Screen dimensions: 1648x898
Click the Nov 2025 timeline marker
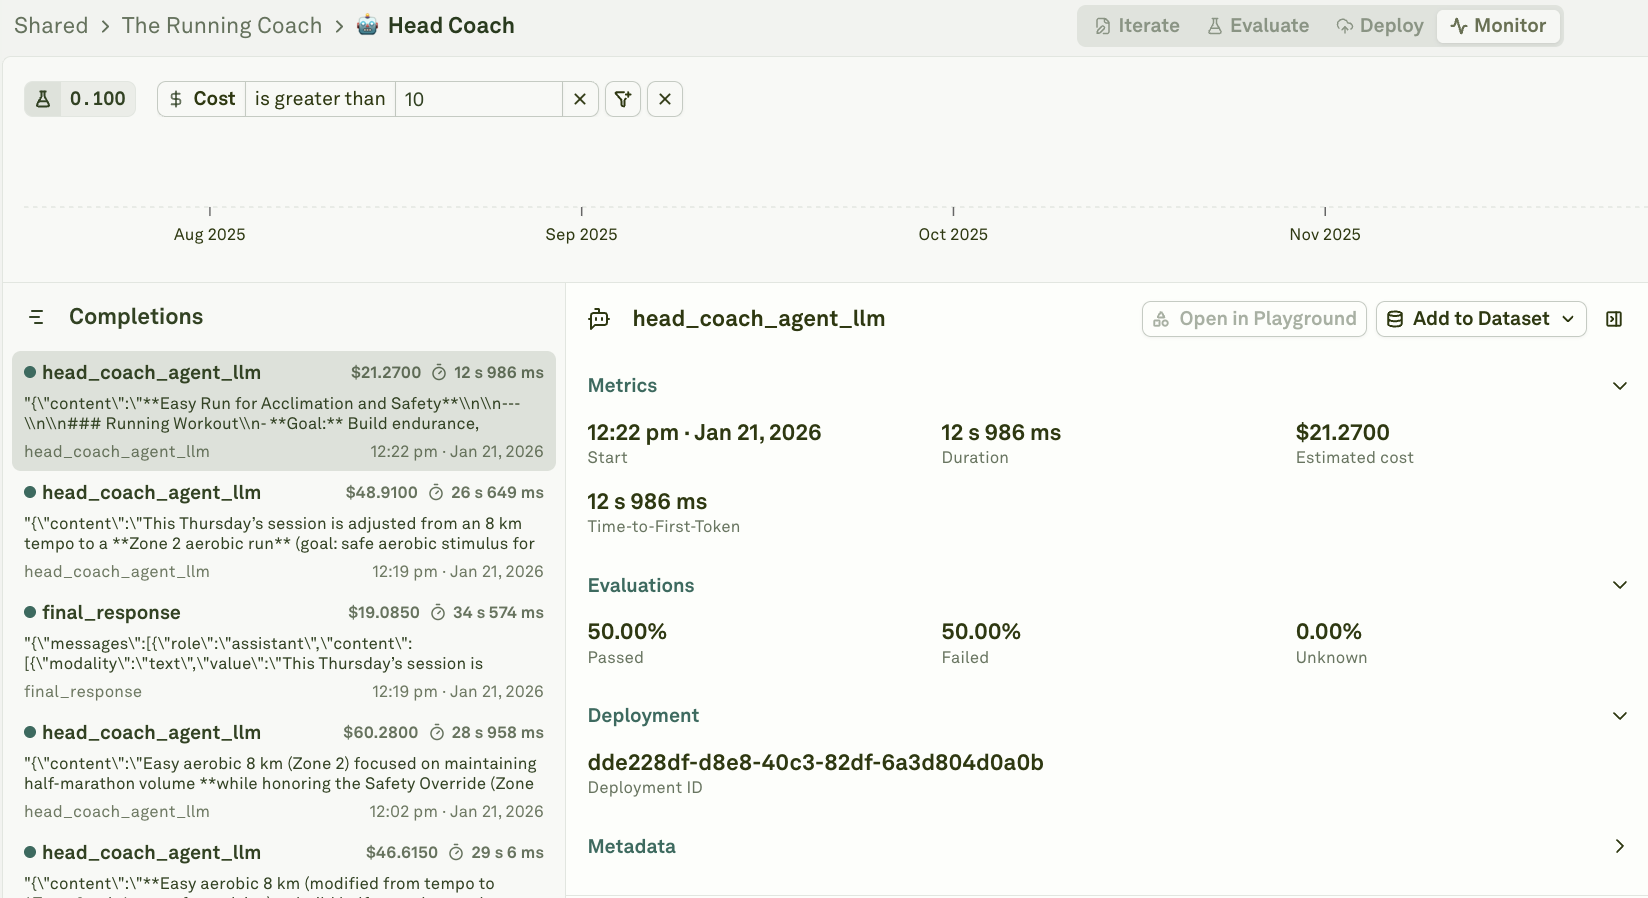point(1325,234)
